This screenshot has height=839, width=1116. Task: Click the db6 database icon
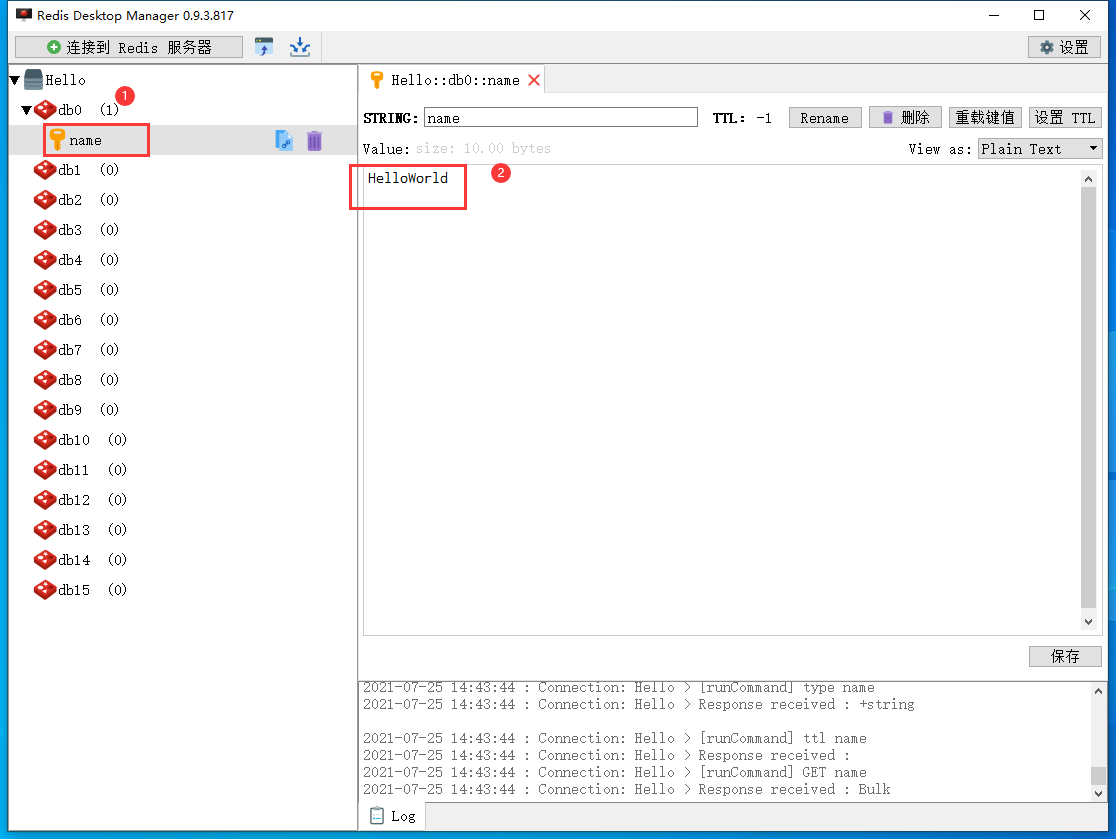pyautogui.click(x=45, y=320)
